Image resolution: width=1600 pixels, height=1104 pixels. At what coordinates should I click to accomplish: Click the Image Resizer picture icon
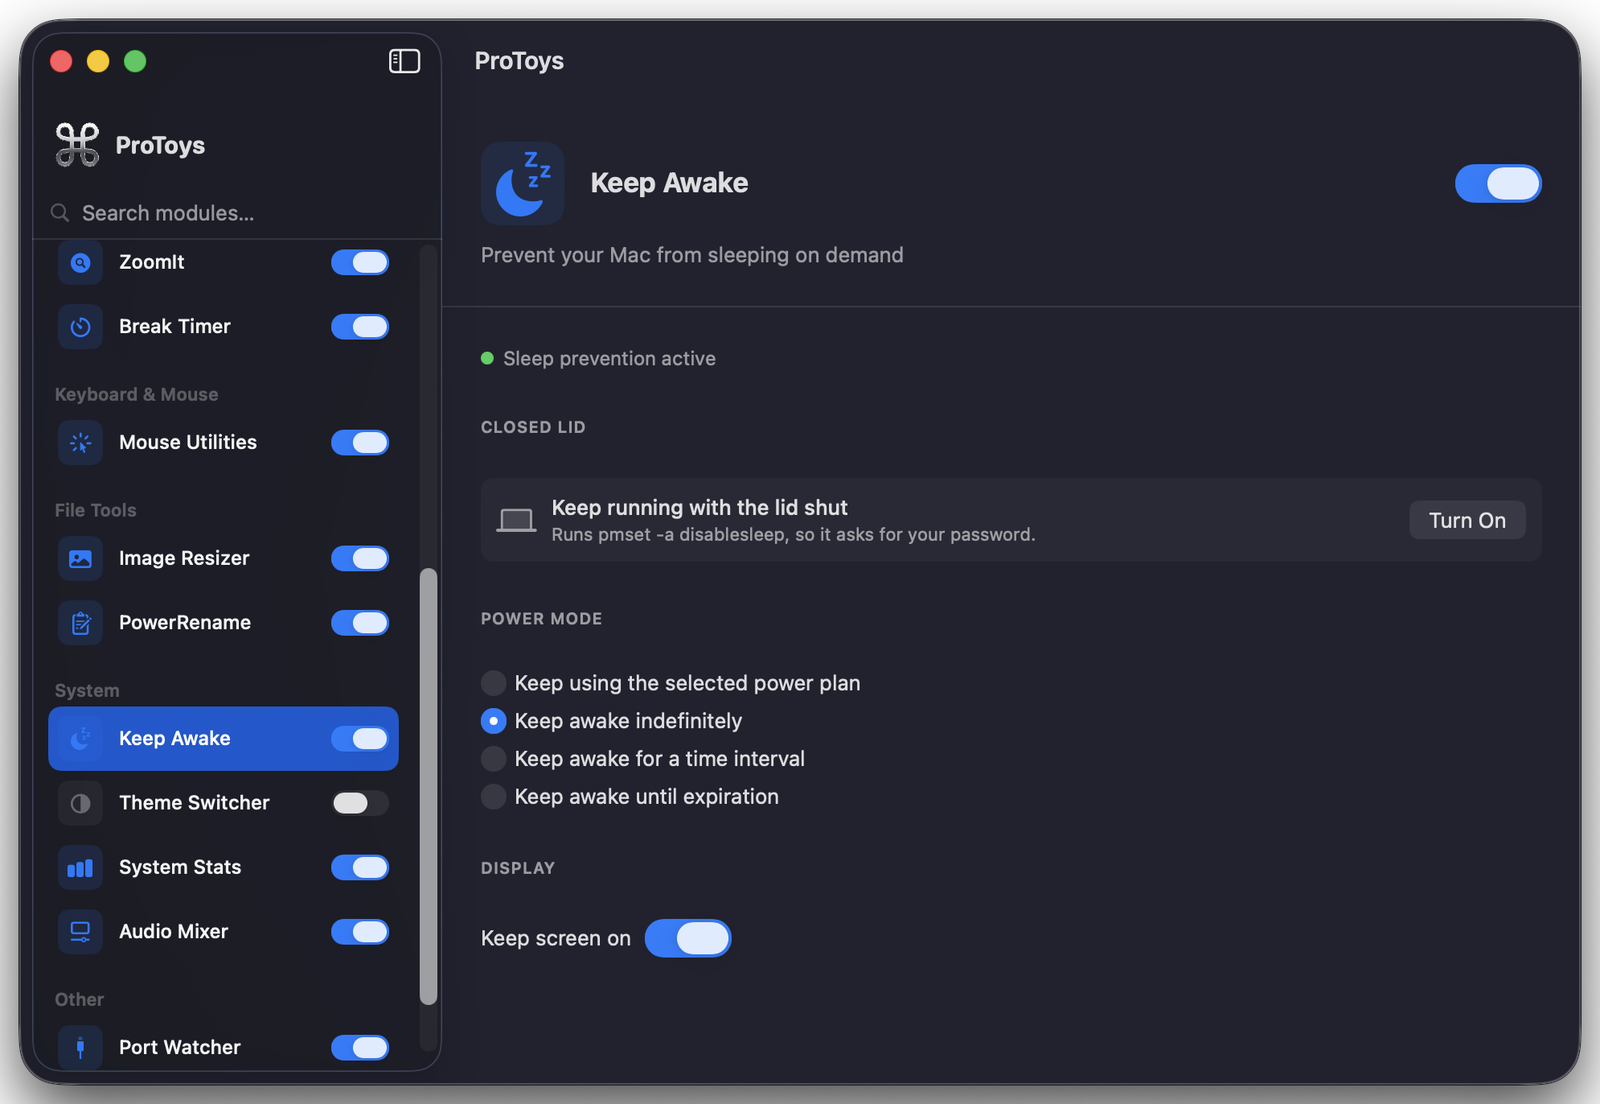pos(80,559)
